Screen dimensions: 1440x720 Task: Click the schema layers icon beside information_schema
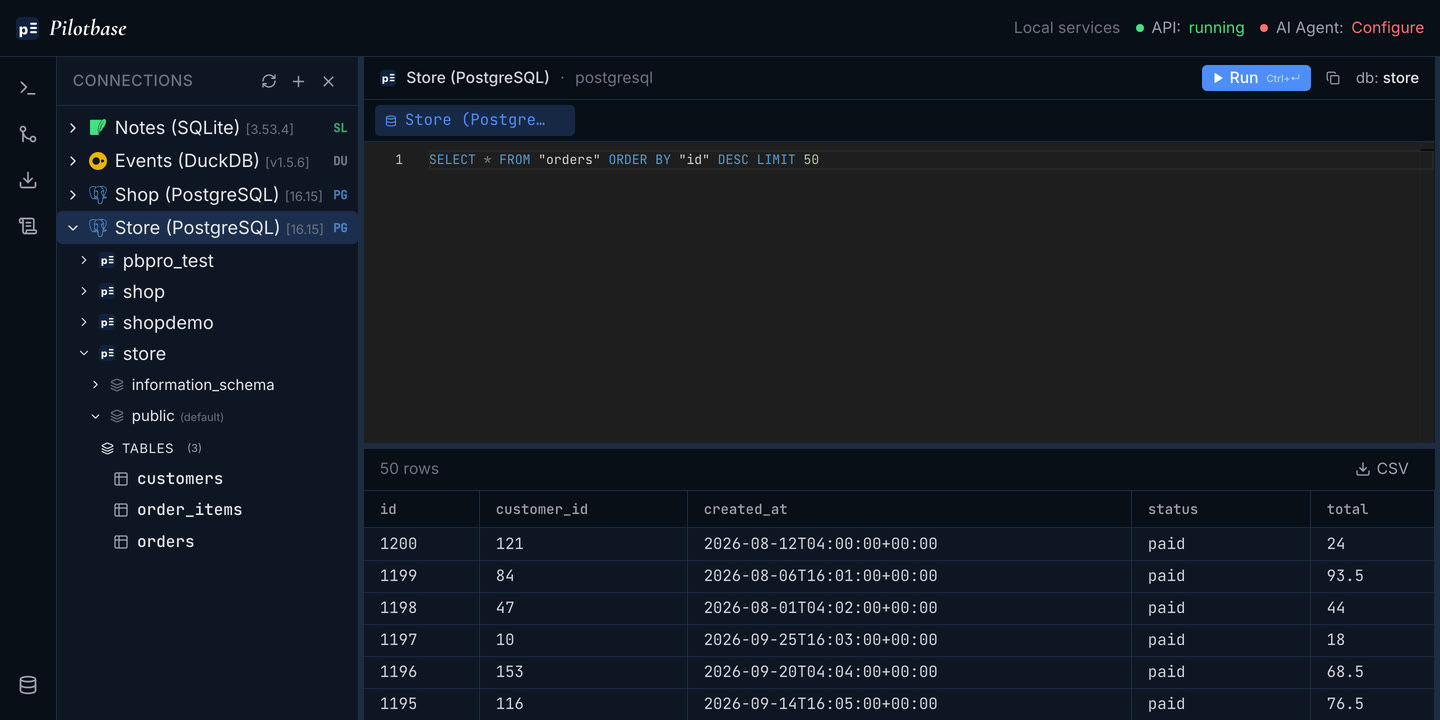[x=117, y=385]
